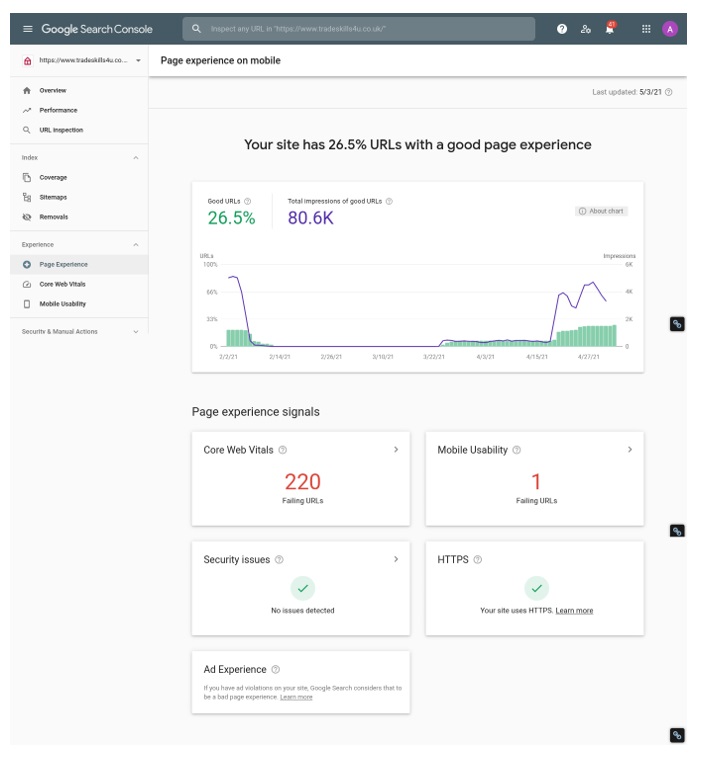Screen dimensions: 705x760
Task: Click the Mobile Usability phone icon
Action: tap(27, 304)
